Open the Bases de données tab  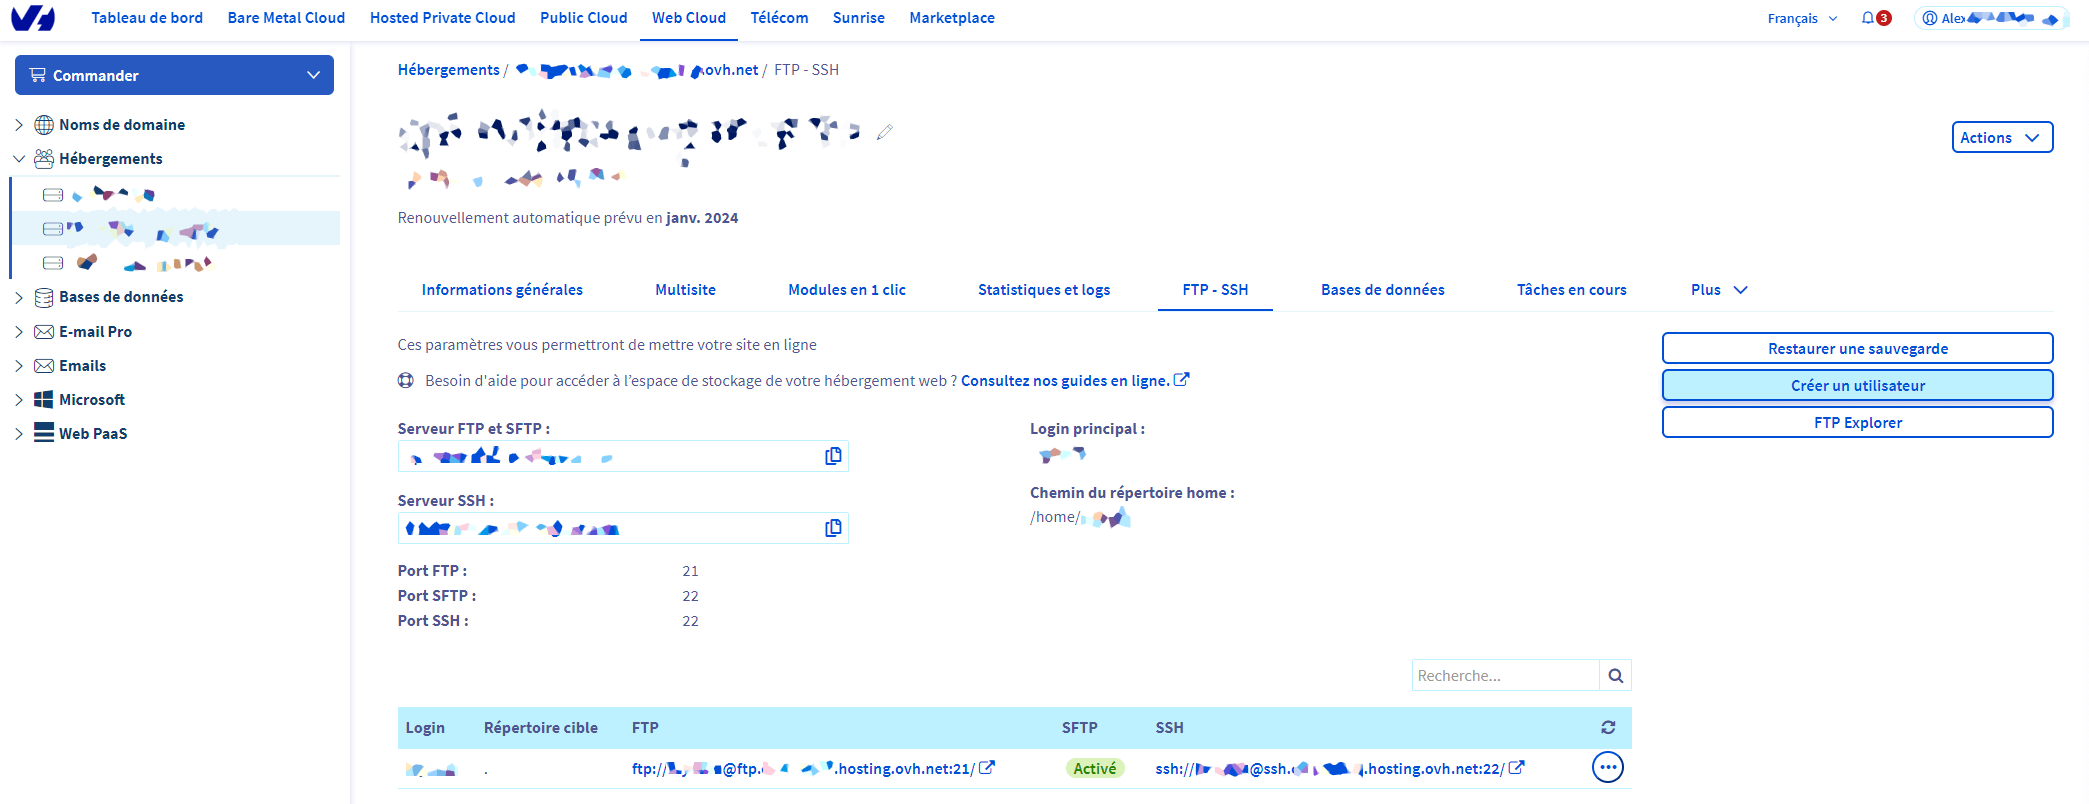[1382, 290]
